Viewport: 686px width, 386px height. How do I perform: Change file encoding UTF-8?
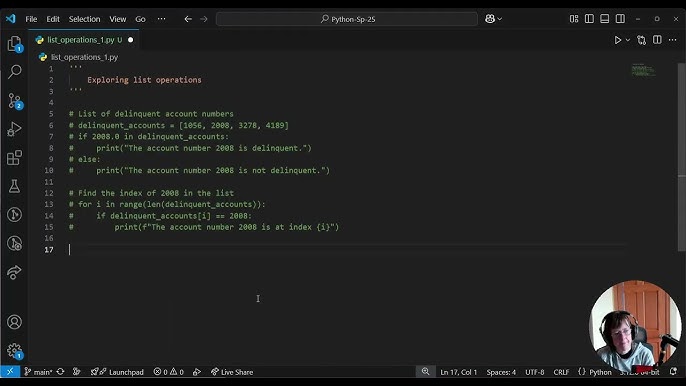(x=535, y=372)
